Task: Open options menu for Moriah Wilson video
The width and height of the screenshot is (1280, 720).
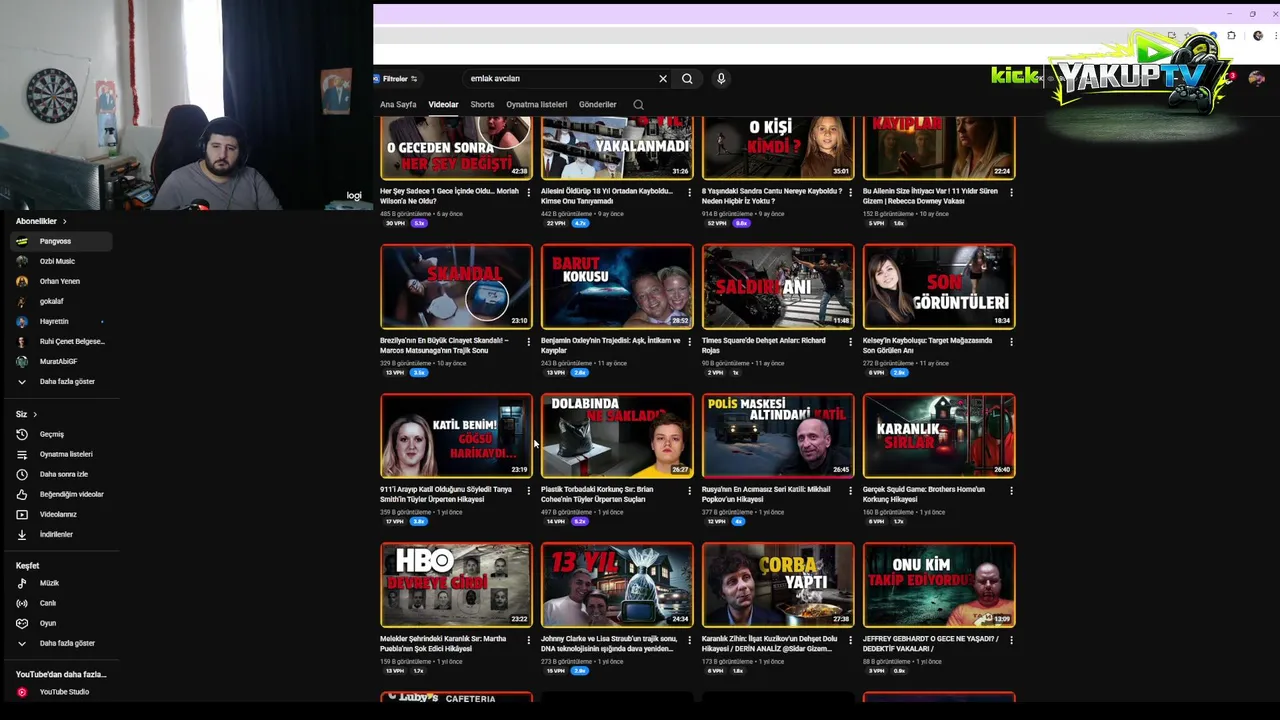Action: pos(529,192)
